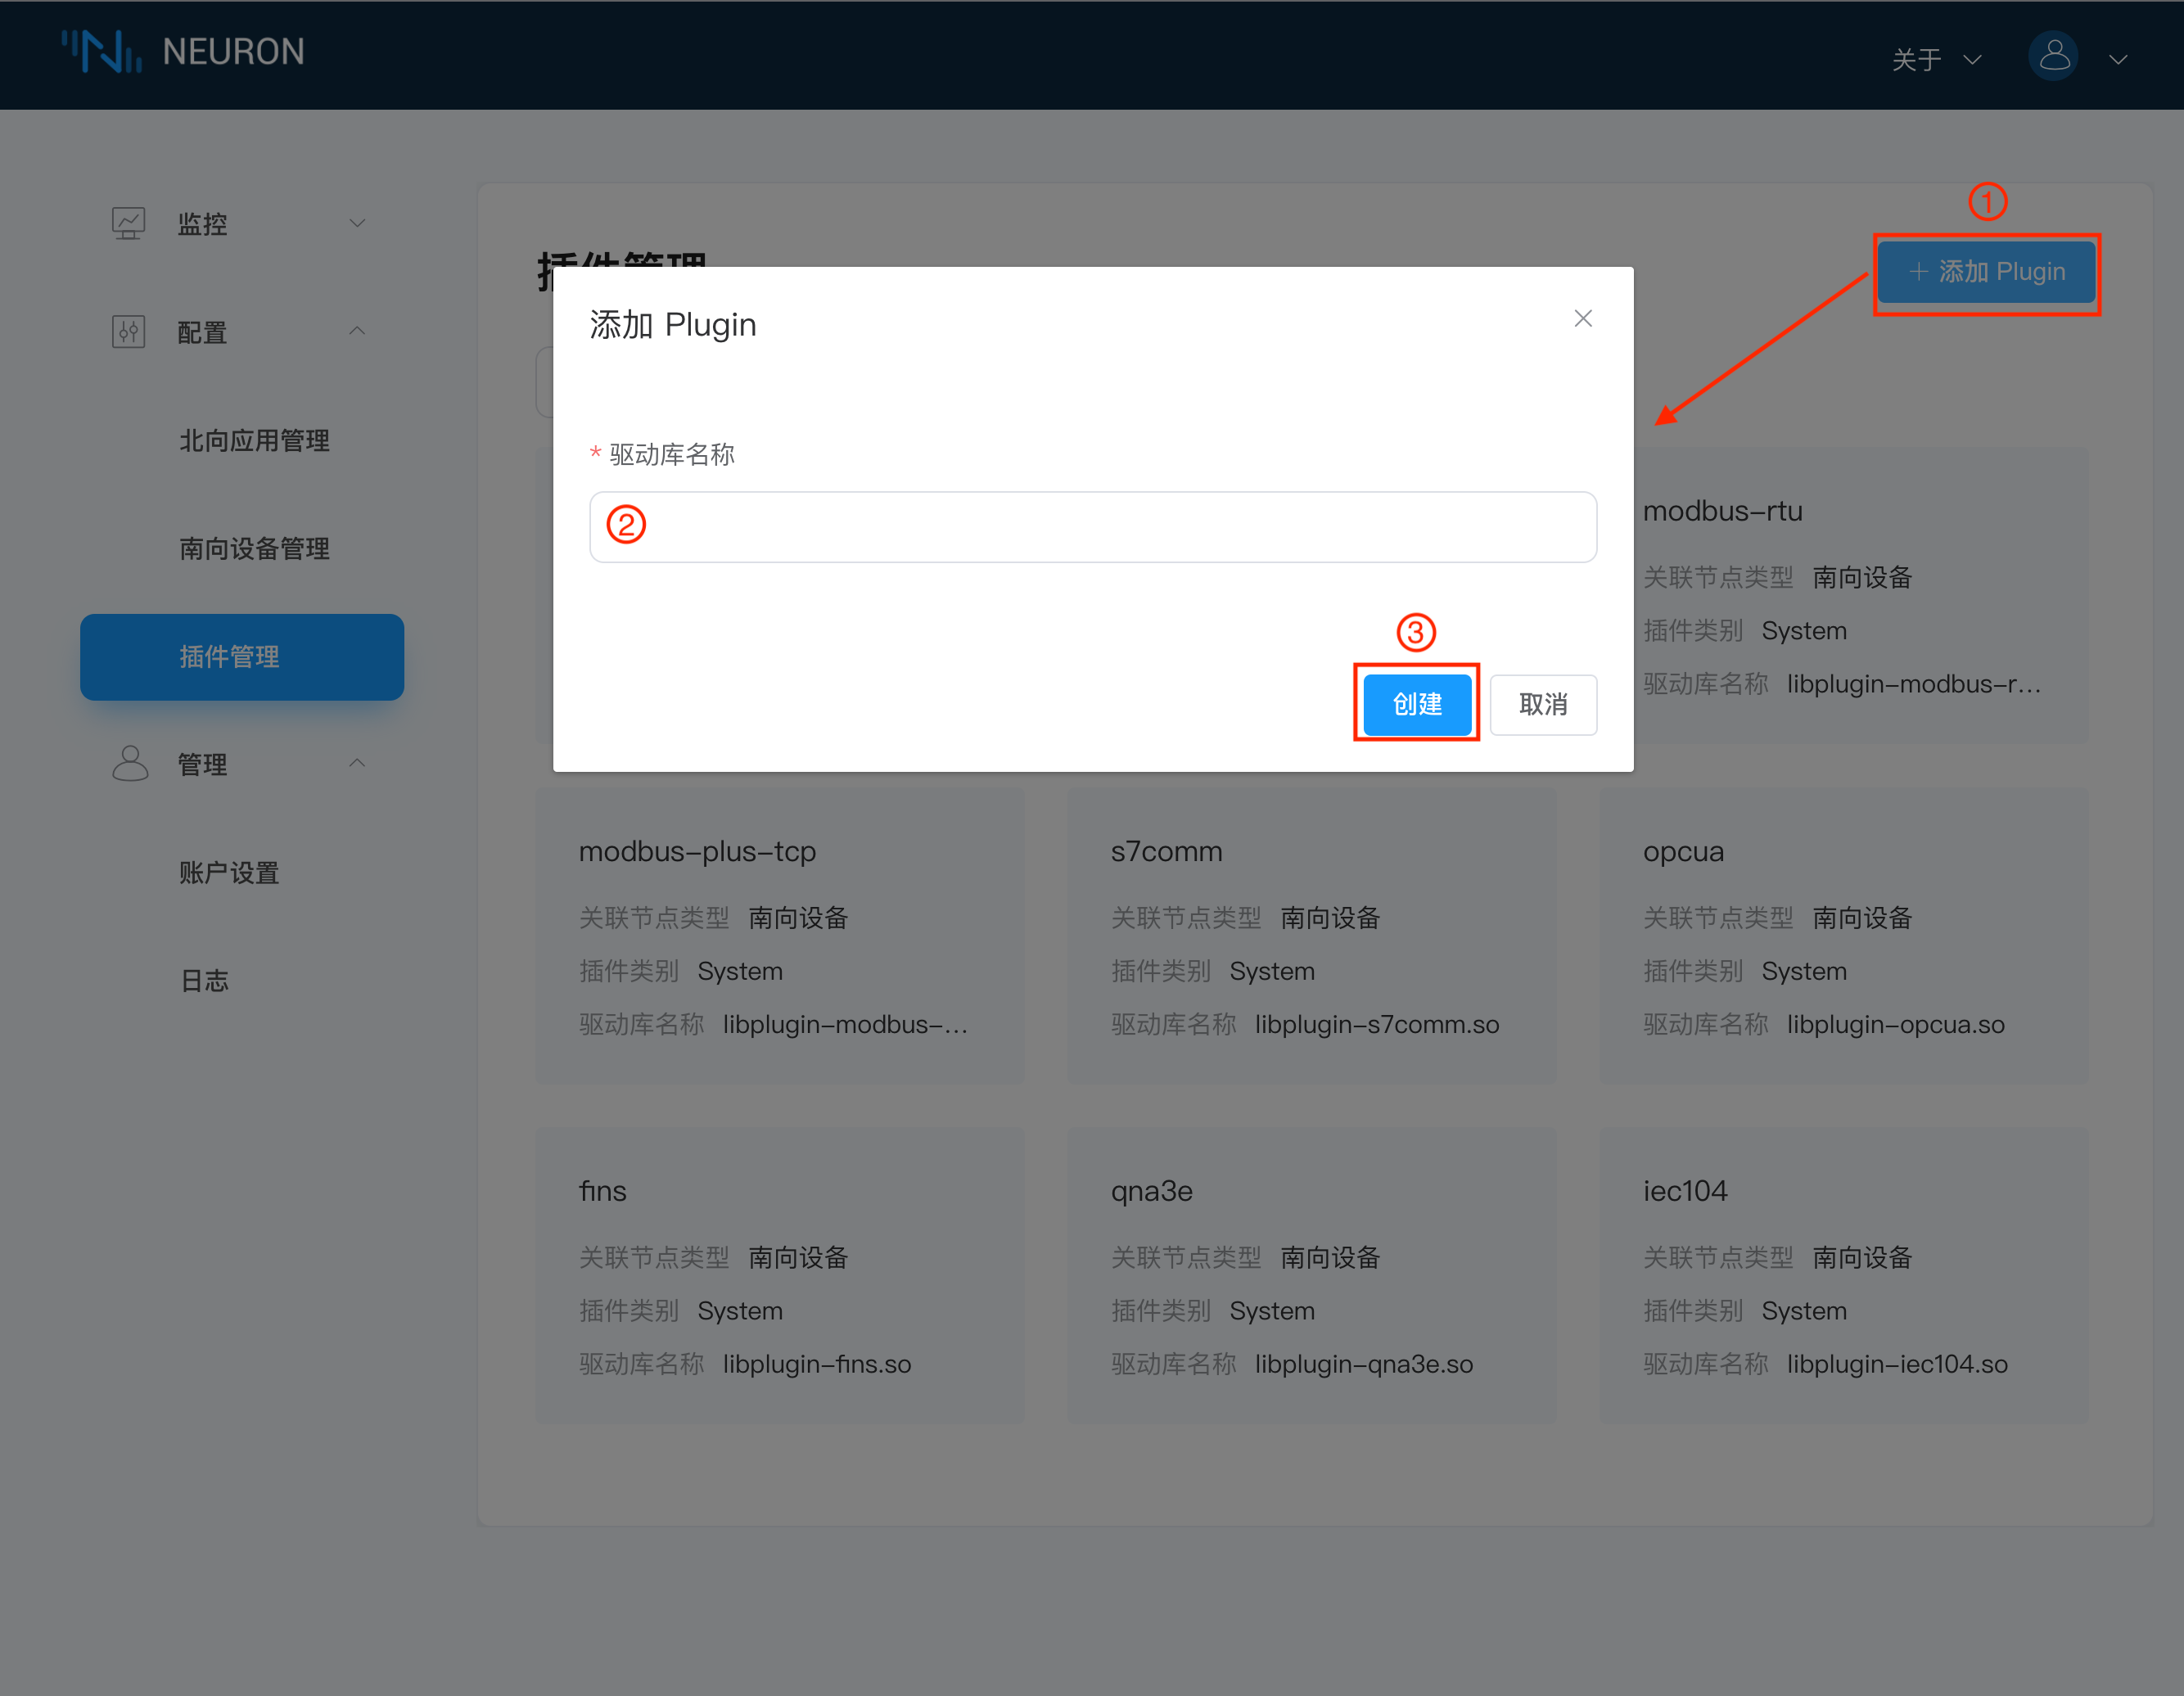Select 插件管理 menu item

[242, 657]
